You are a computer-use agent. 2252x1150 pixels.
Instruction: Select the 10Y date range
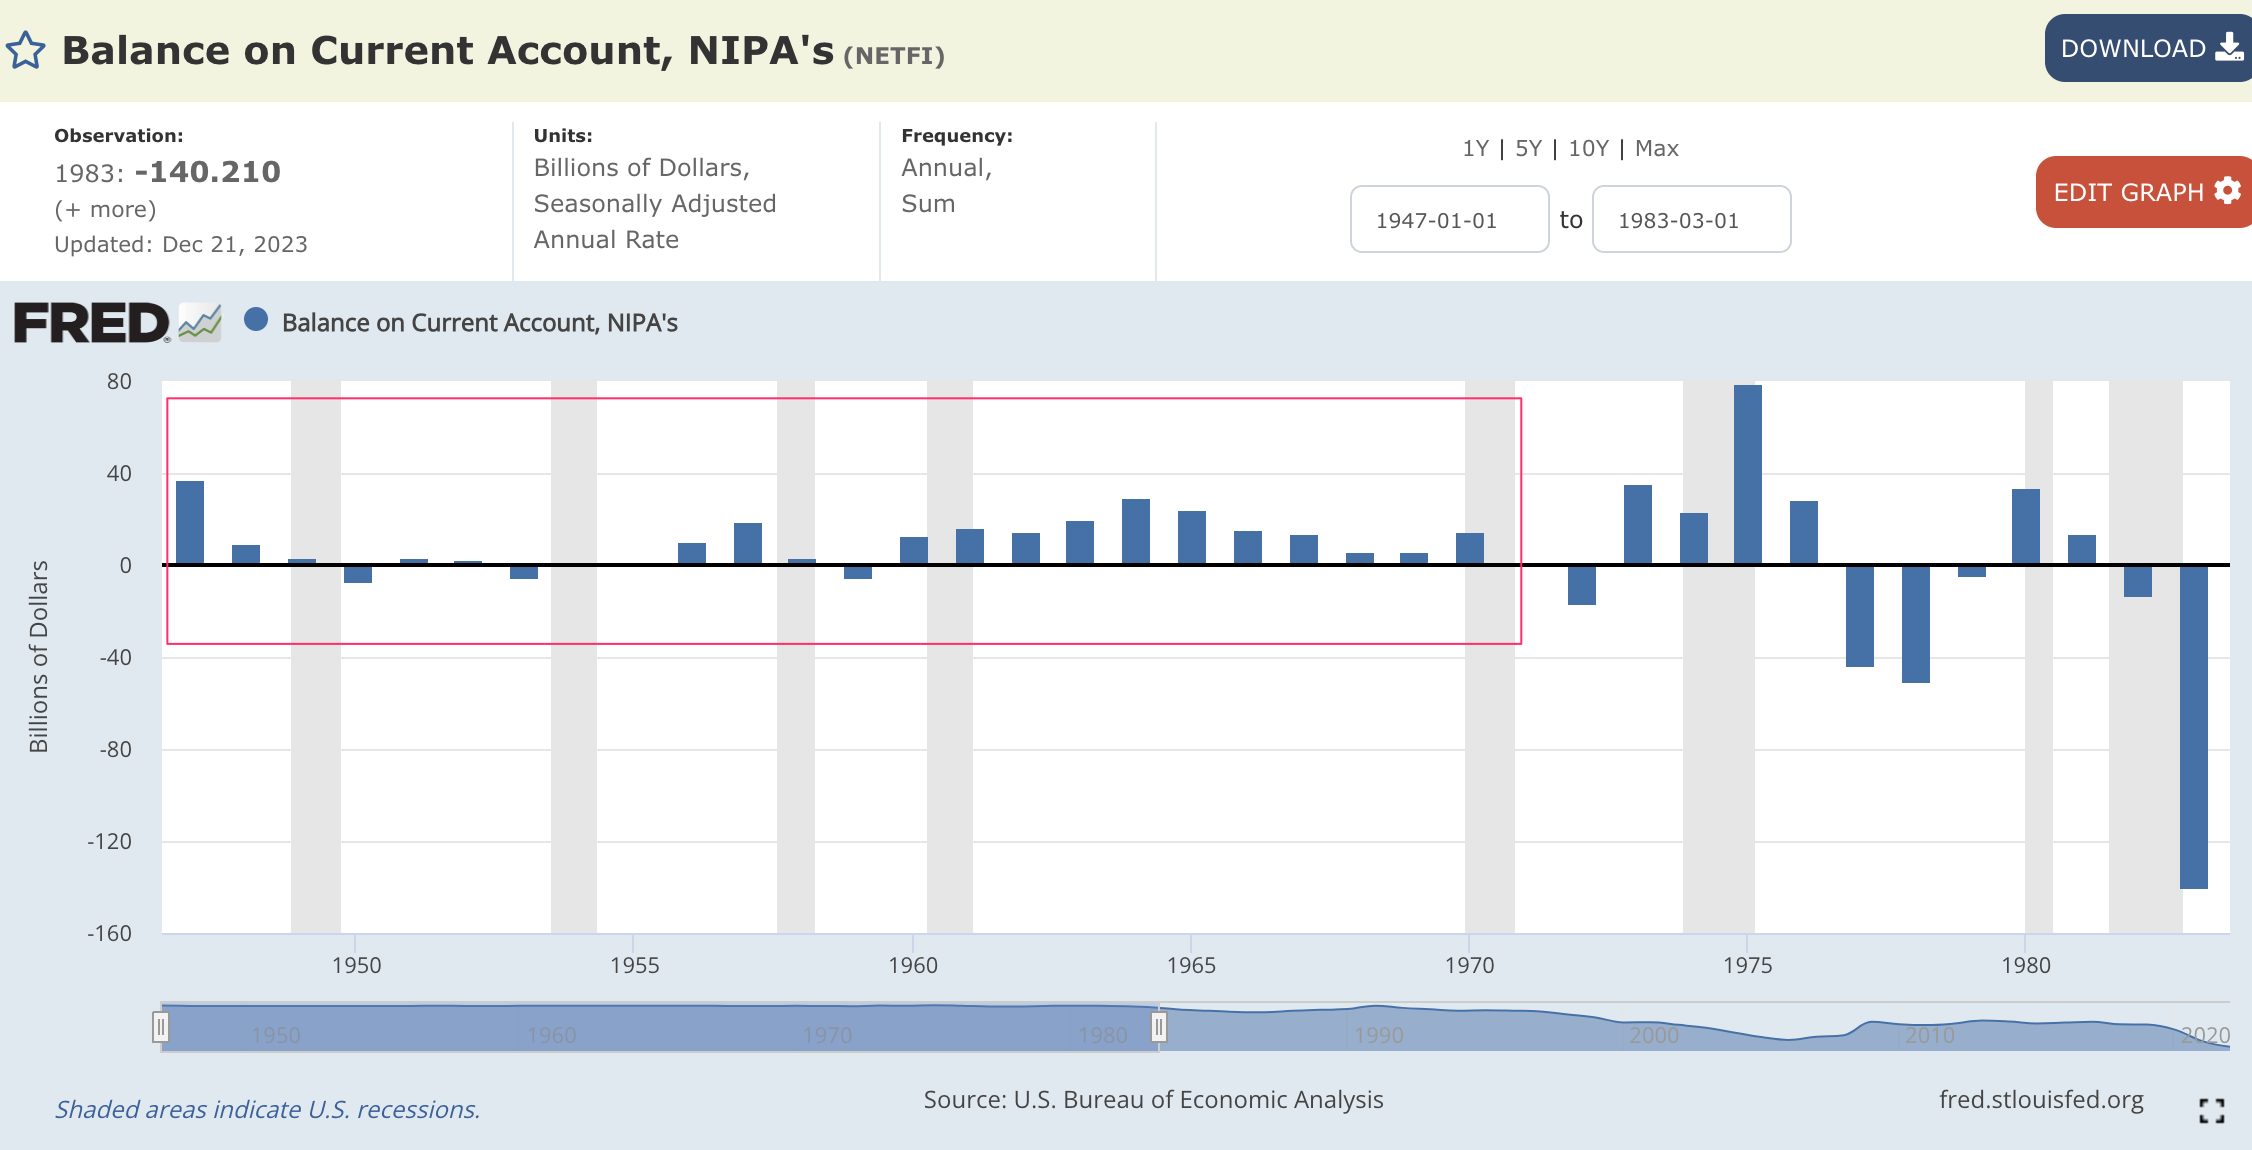point(1588,149)
